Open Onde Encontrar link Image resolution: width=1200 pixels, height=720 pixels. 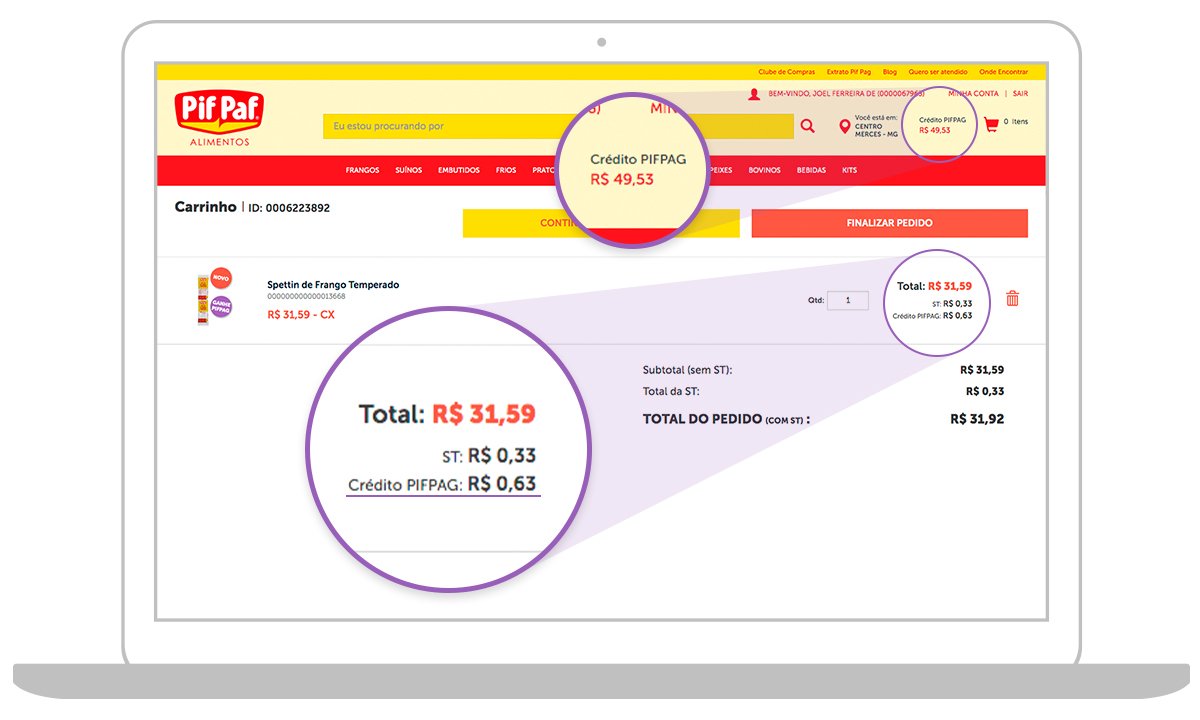click(1003, 72)
